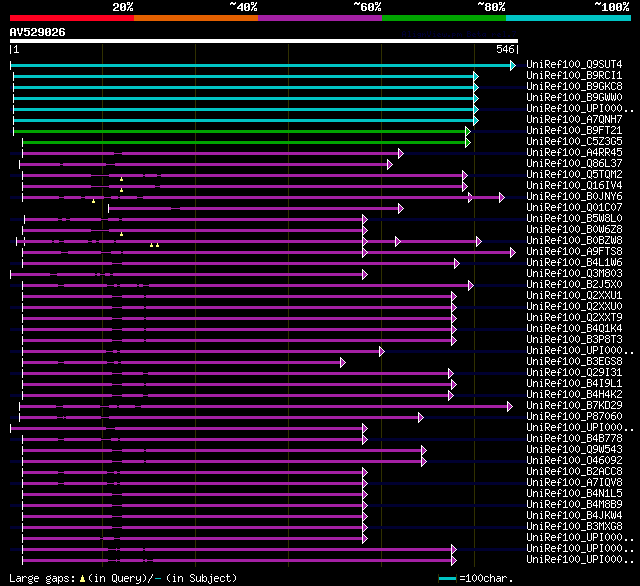Select the UniRef100_Q16IV4 label
The width and height of the screenshot is (640, 586).
(574, 185)
